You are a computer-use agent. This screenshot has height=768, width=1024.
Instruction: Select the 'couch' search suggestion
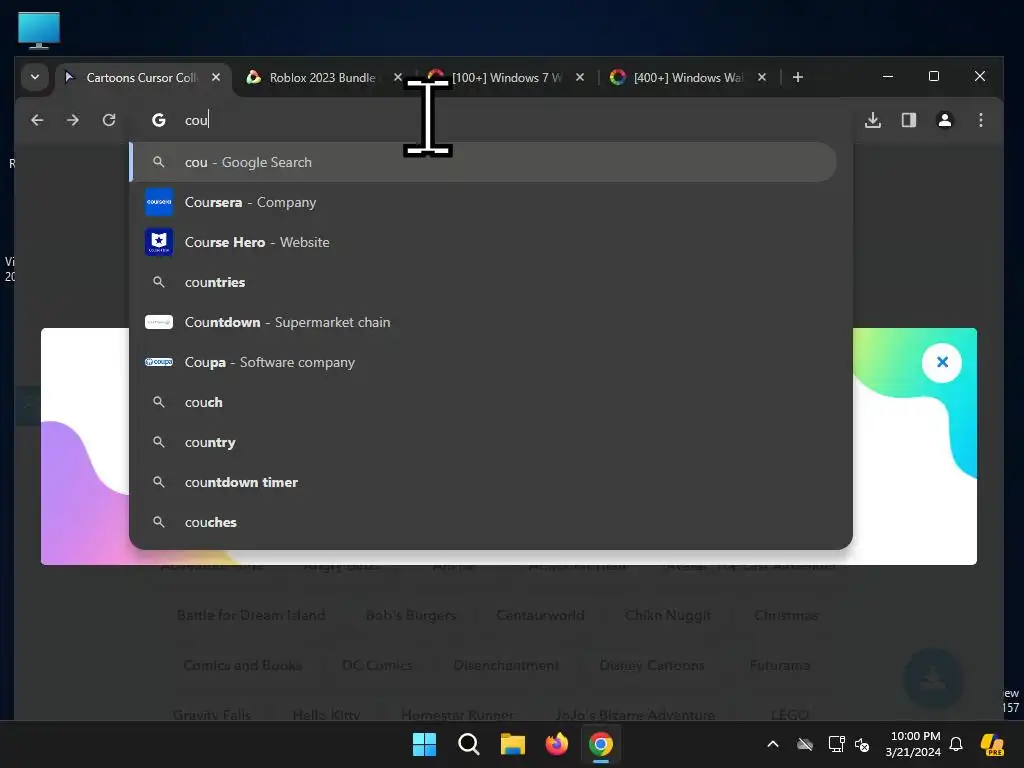483,402
